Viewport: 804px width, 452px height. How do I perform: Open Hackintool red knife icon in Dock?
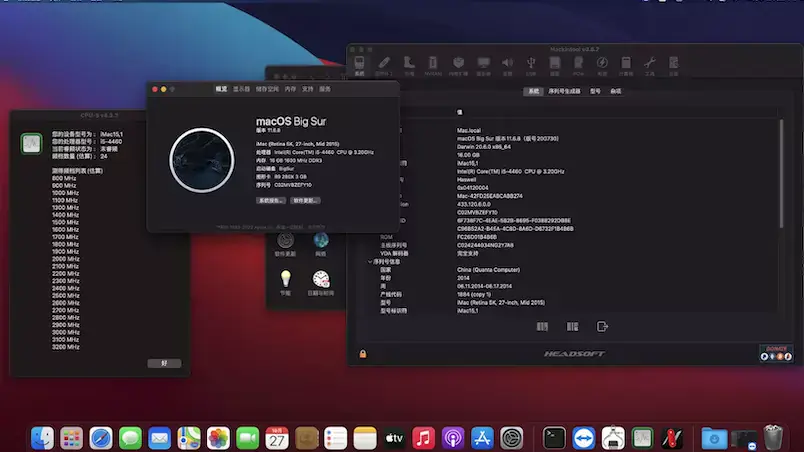(672, 438)
